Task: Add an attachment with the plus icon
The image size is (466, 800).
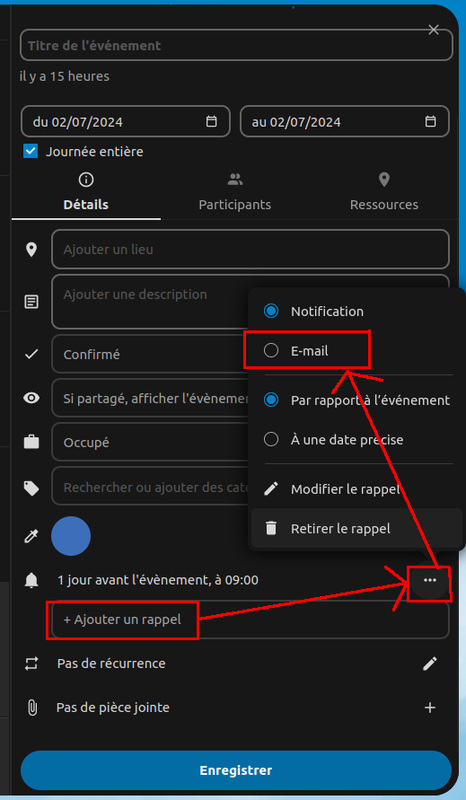Action: tap(430, 708)
